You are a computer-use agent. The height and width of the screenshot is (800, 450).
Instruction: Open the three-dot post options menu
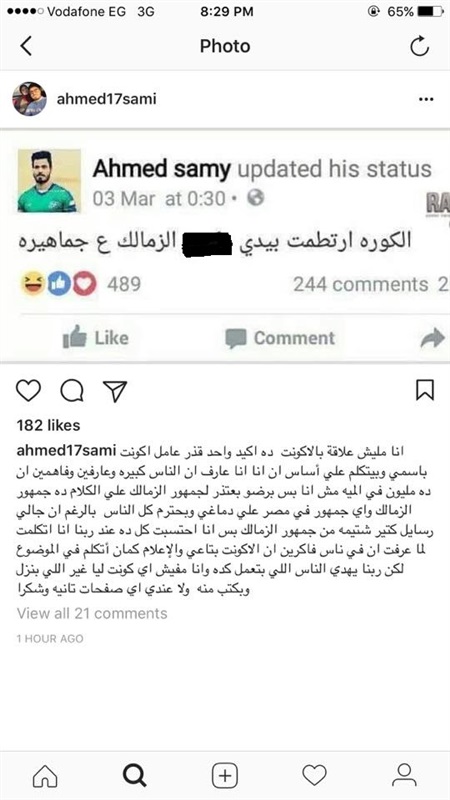pos(426,99)
